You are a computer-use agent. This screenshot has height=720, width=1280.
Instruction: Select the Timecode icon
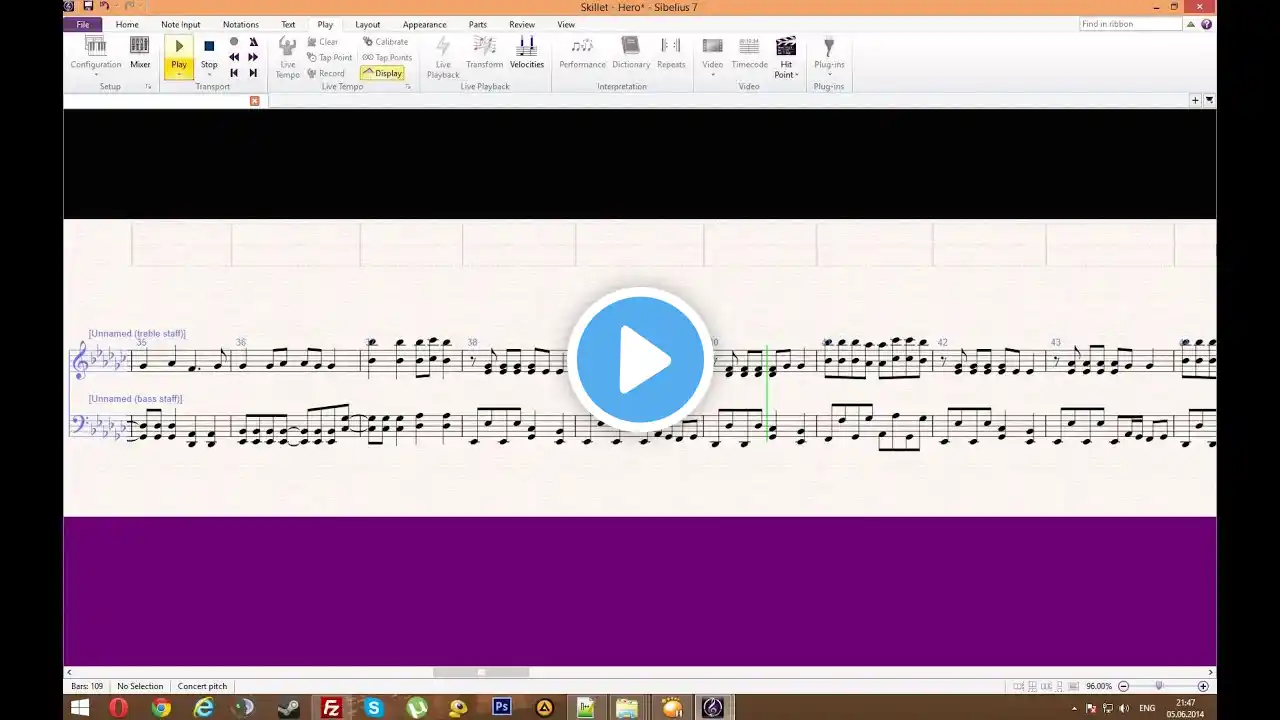(x=749, y=53)
